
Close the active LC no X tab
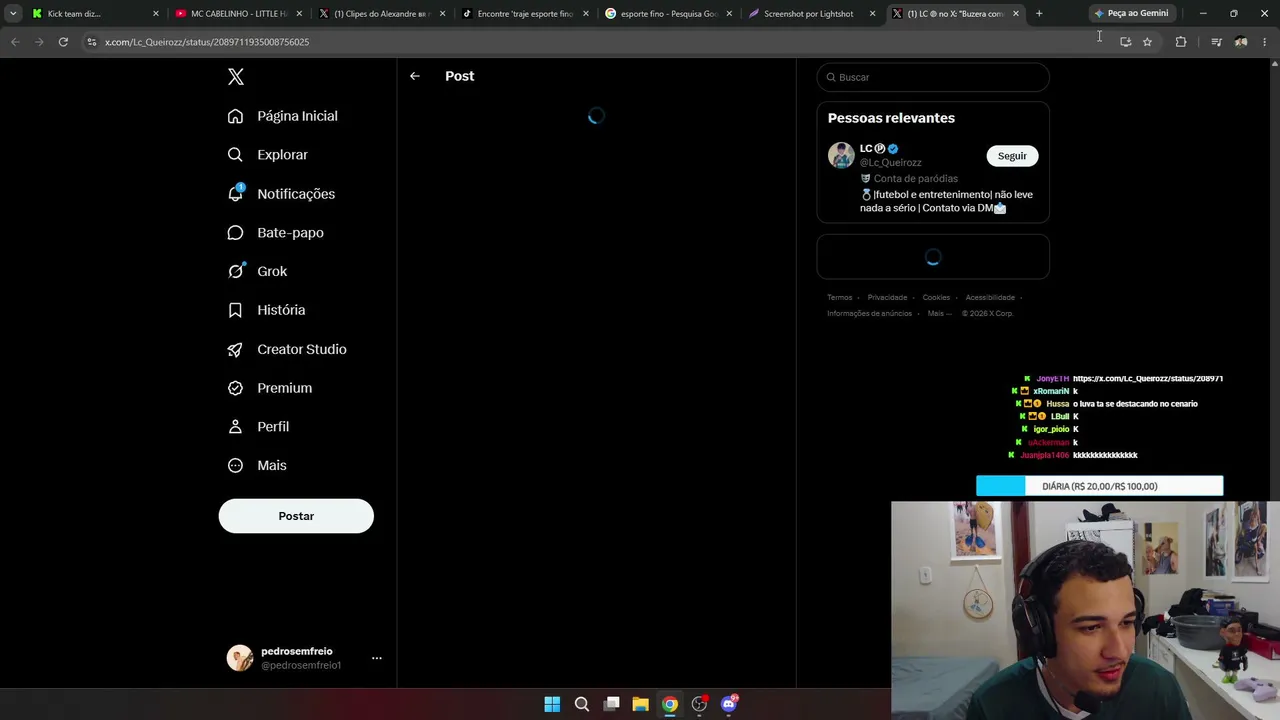pos(1016,14)
